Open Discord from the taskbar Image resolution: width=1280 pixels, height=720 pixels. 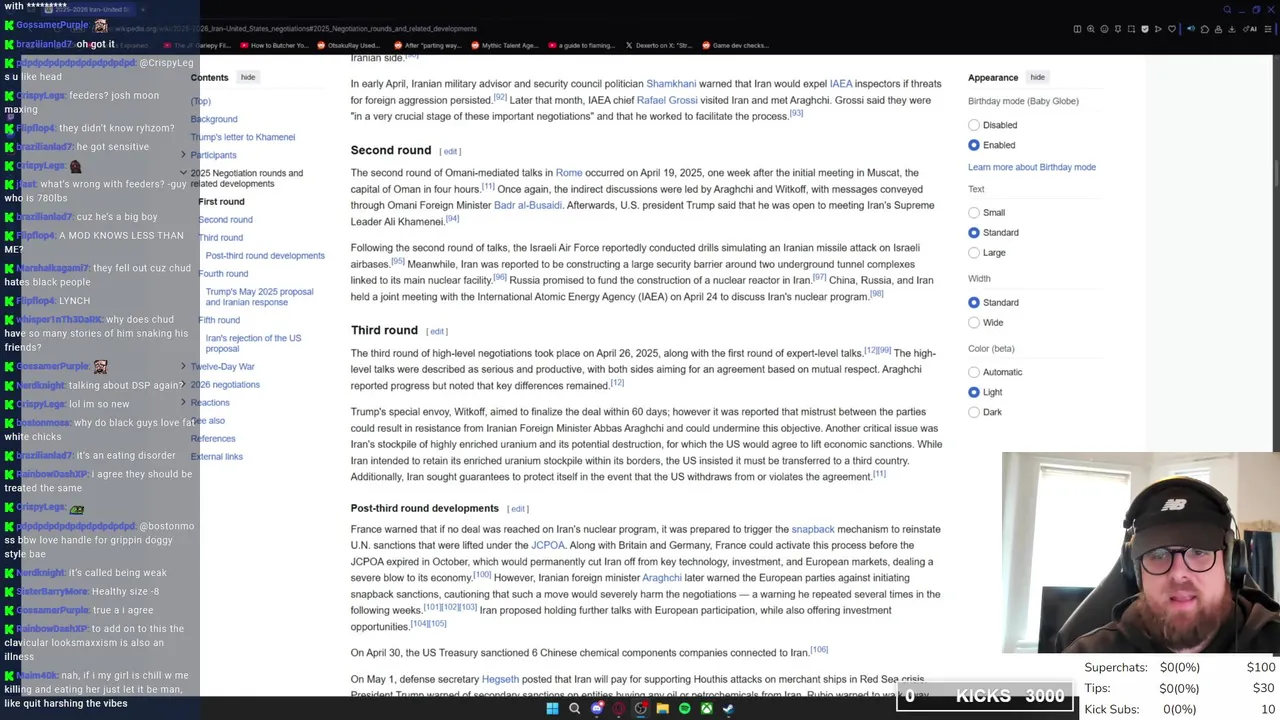(x=597, y=709)
